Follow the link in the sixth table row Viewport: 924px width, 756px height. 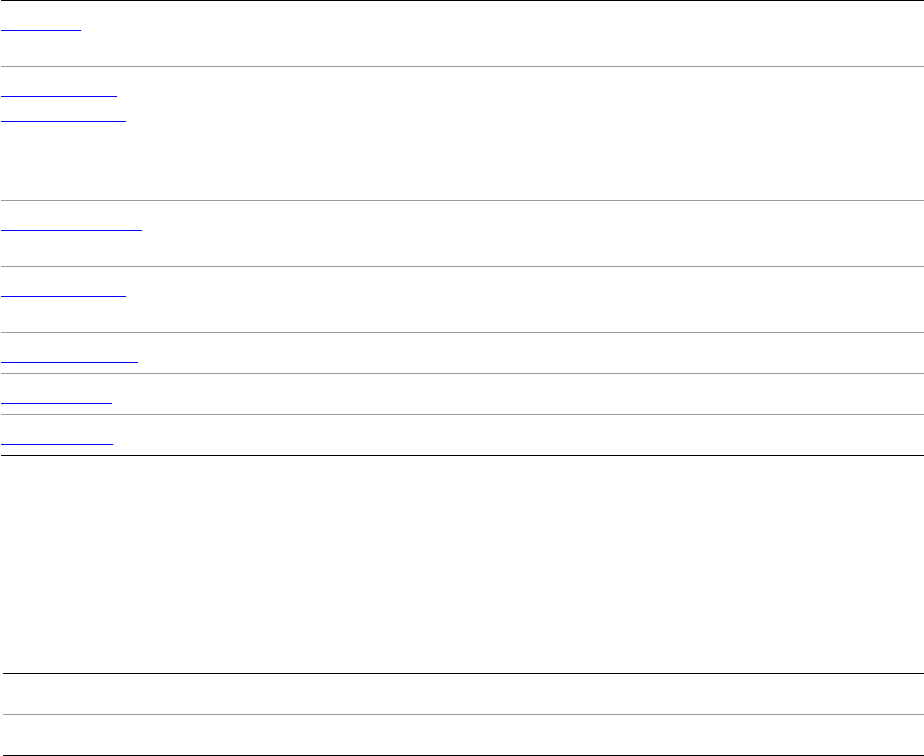(56, 397)
